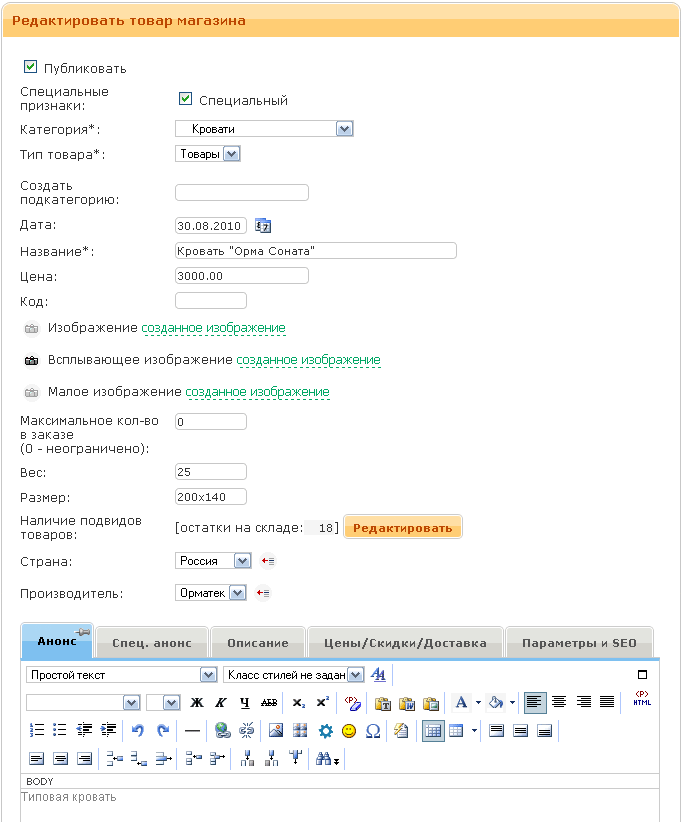Click the Bold formatting button

[x=197, y=703]
